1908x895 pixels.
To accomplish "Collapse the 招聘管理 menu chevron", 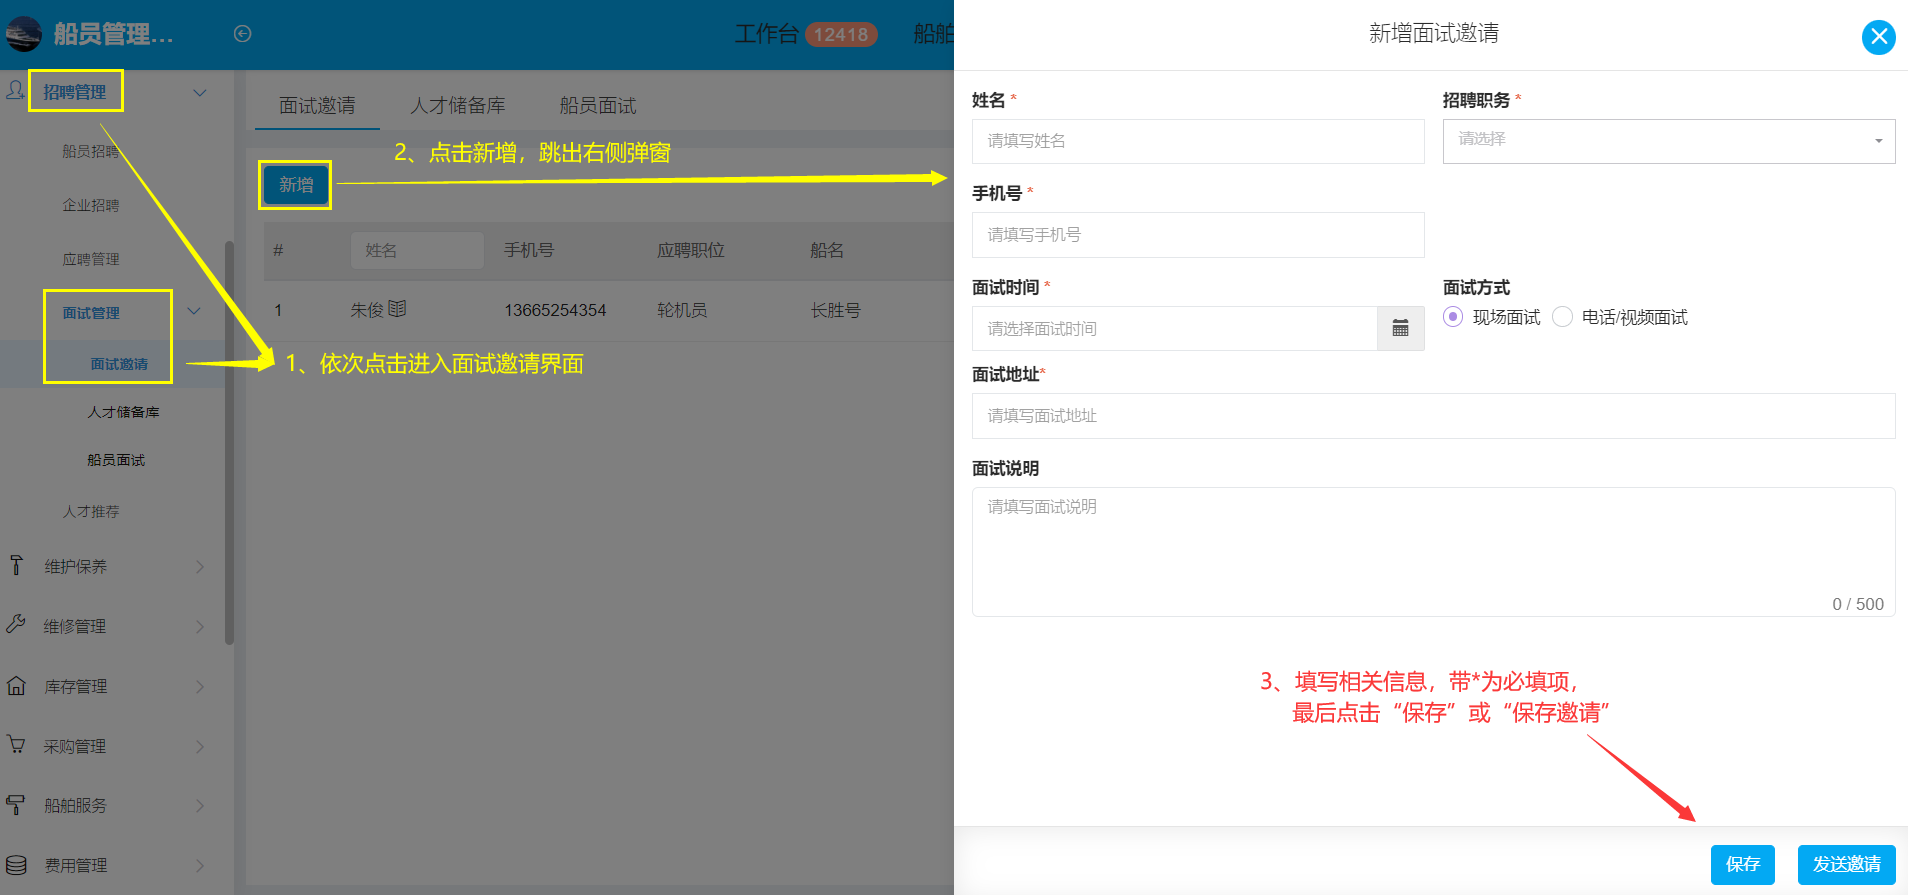I will 200,92.
